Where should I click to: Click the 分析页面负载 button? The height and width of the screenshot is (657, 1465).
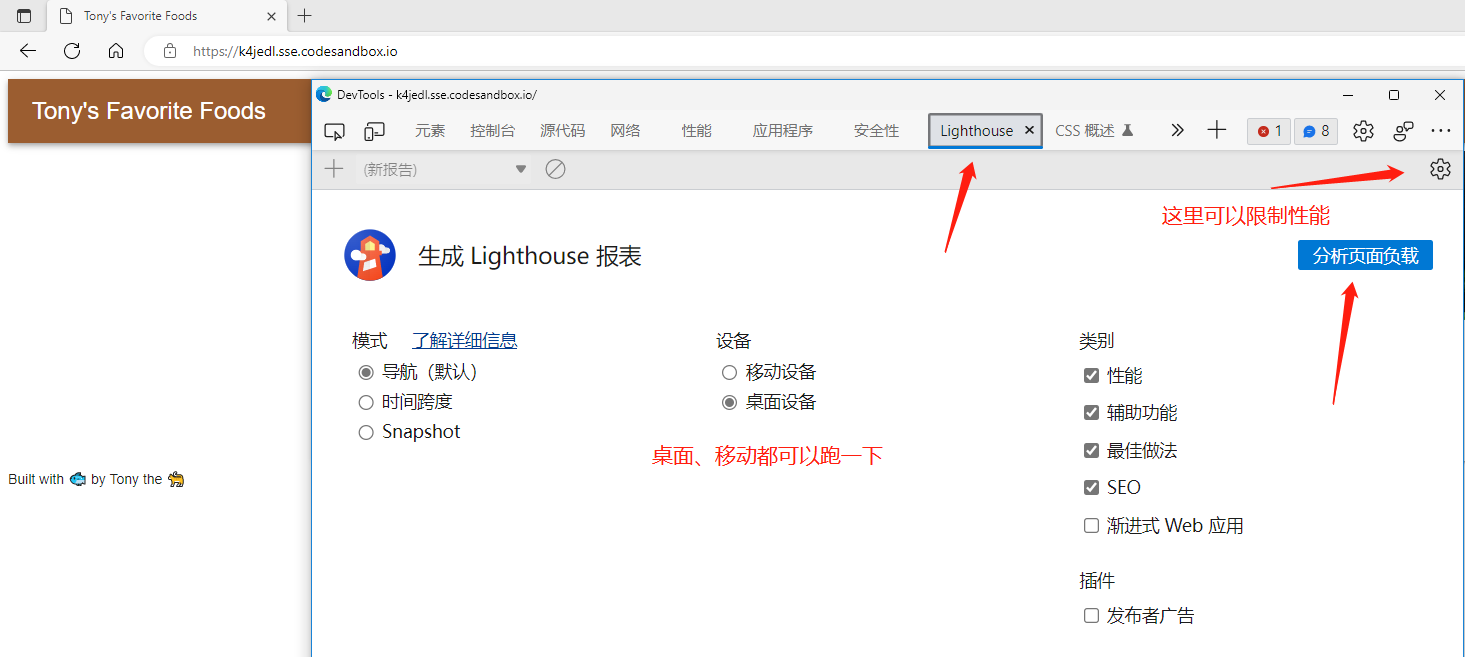click(1365, 255)
